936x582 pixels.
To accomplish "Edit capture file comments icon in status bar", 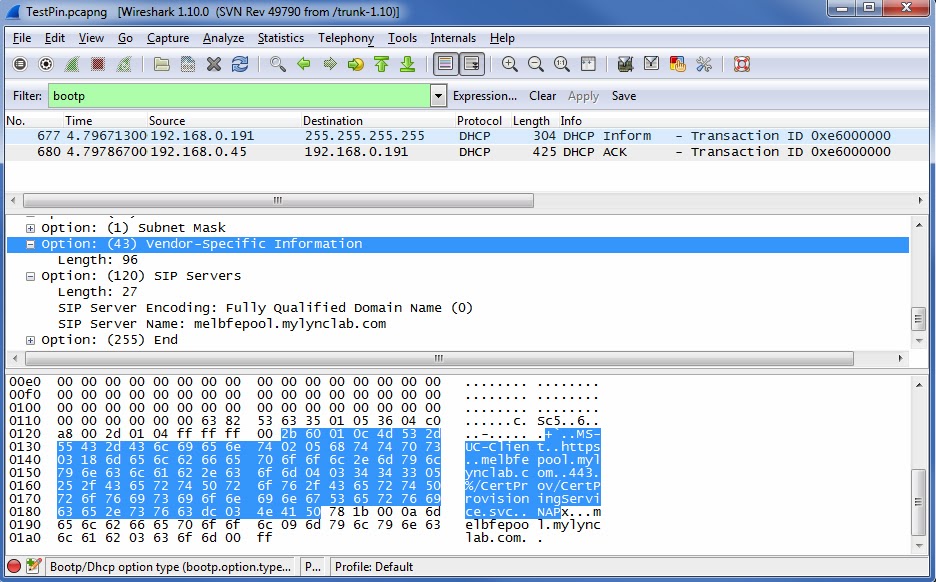I will coord(33,566).
